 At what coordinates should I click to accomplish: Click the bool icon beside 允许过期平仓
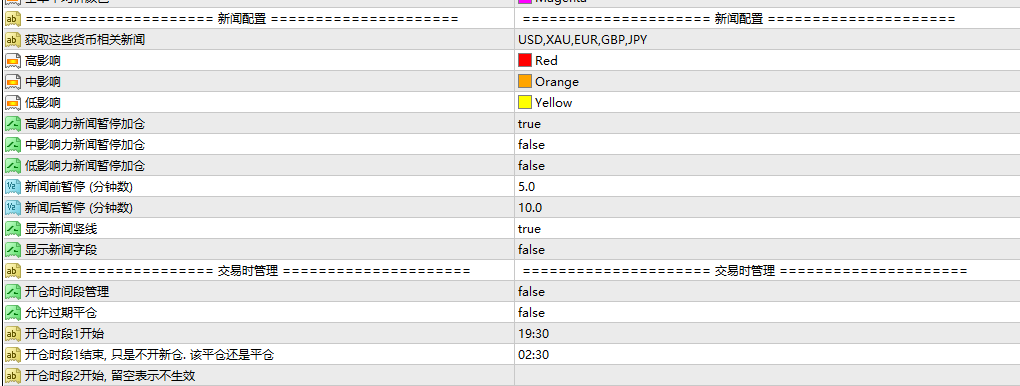pos(13,312)
